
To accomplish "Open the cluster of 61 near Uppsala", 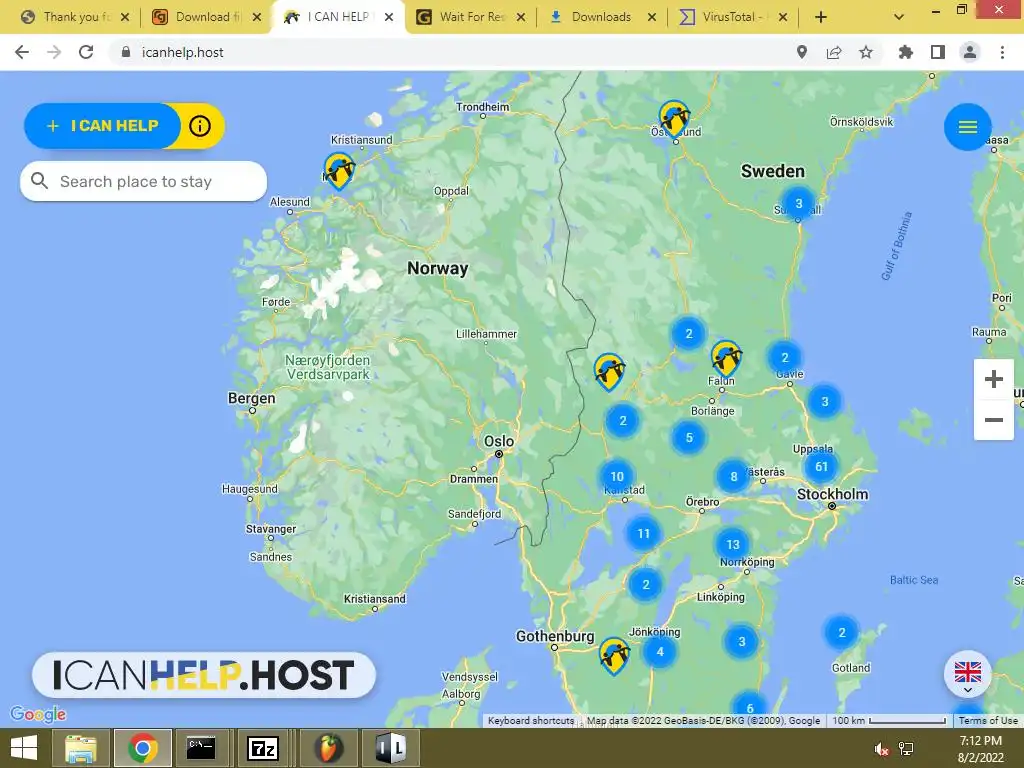I will tap(822, 466).
